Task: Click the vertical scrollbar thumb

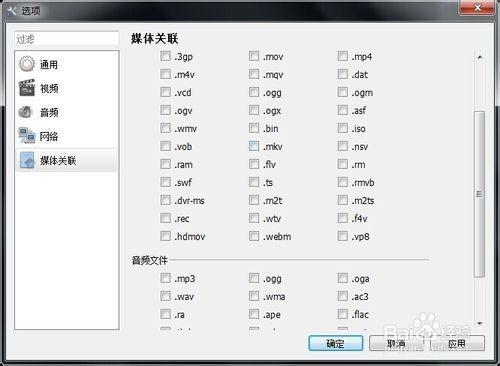Action: pos(479,194)
